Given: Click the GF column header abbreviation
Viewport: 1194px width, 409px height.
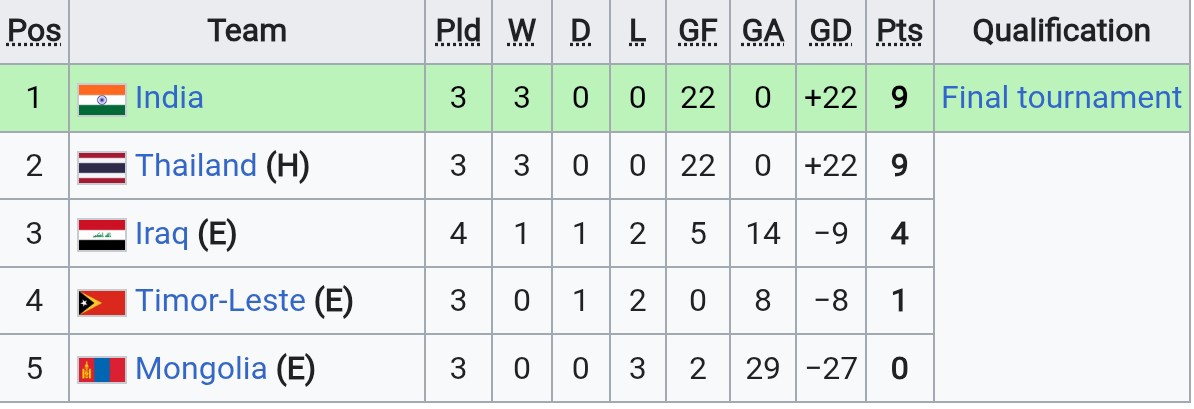Looking at the screenshot, I should click(x=698, y=31).
